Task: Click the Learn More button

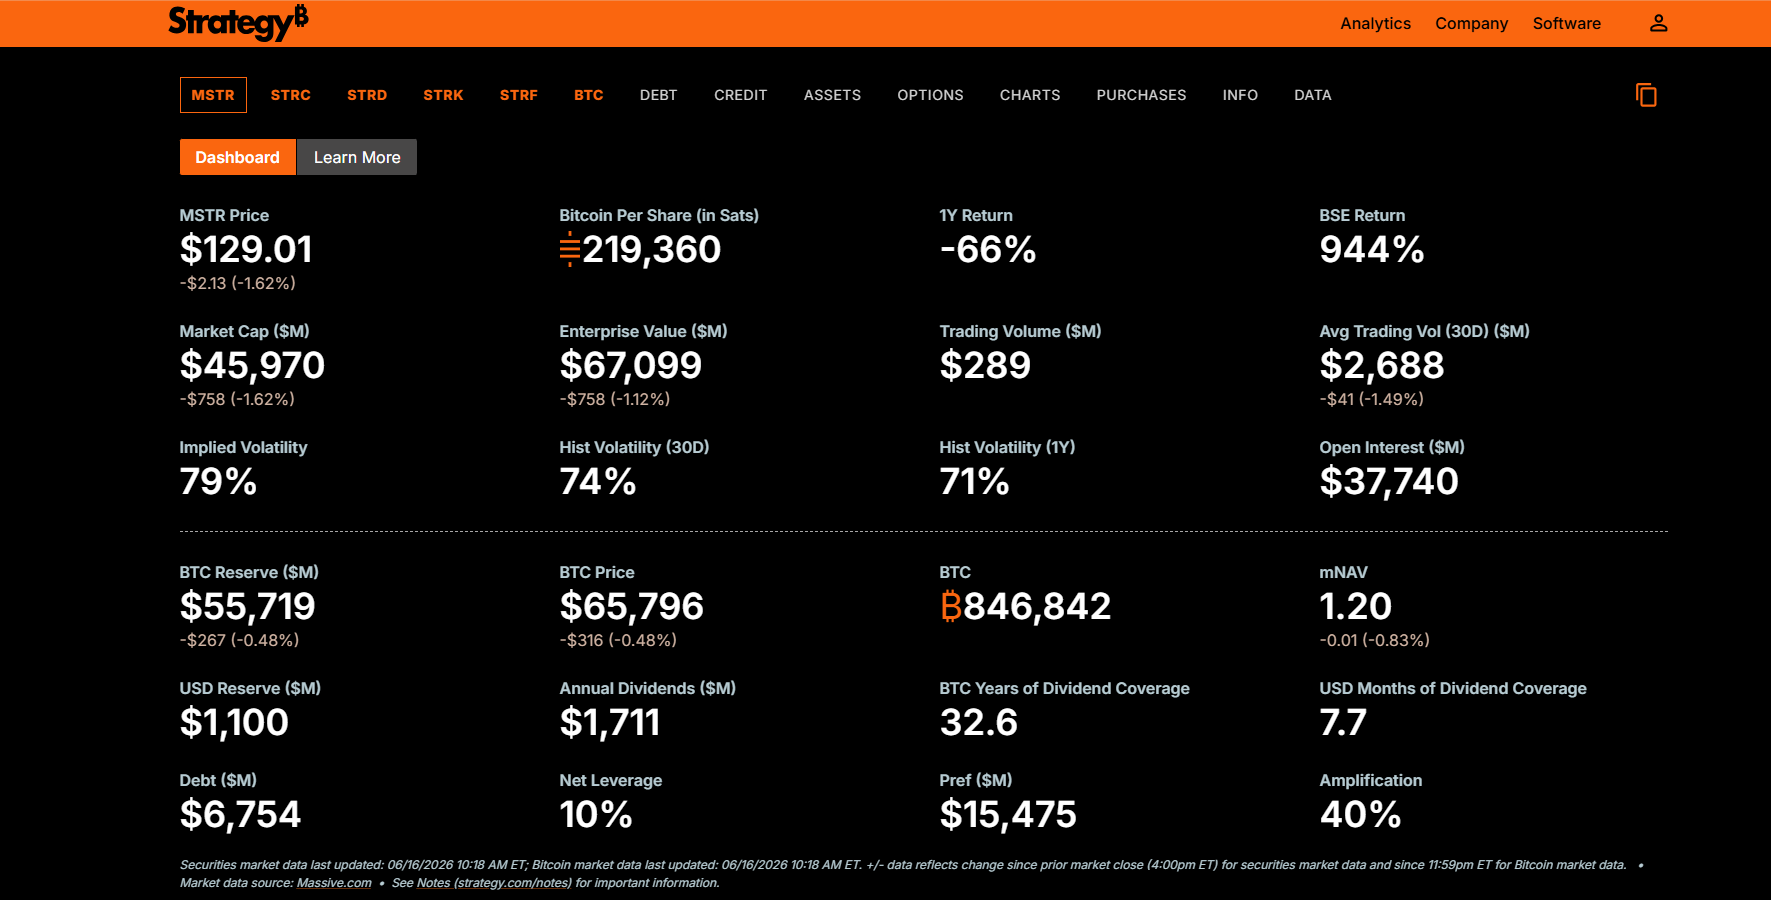Action: coord(357,157)
